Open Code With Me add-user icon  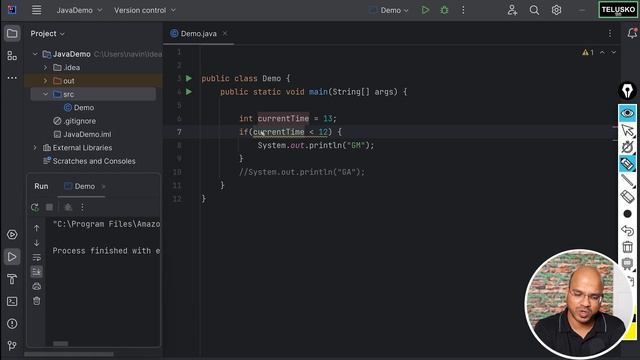point(512,10)
